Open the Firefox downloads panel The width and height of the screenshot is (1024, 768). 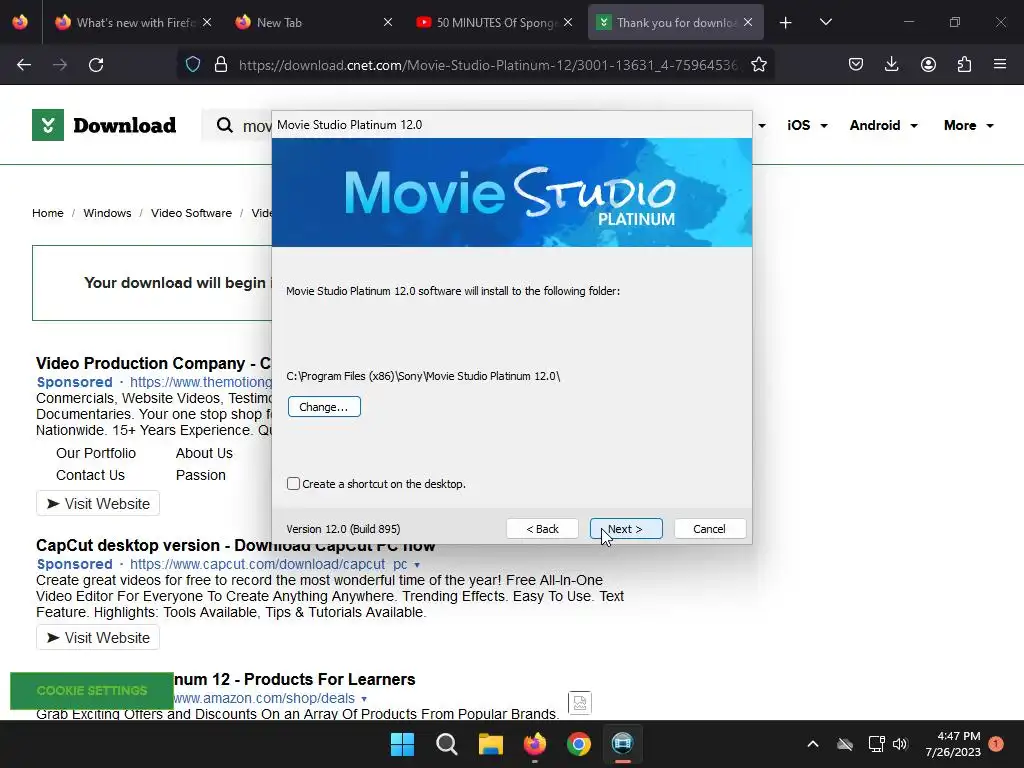coord(891,65)
